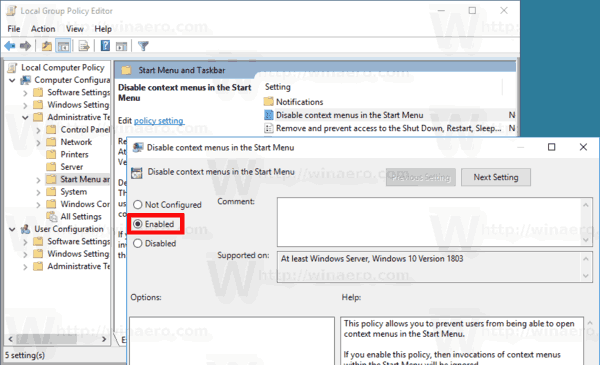Click the Printers folder icon in tree
The width and height of the screenshot is (600, 365).
(x=51, y=155)
